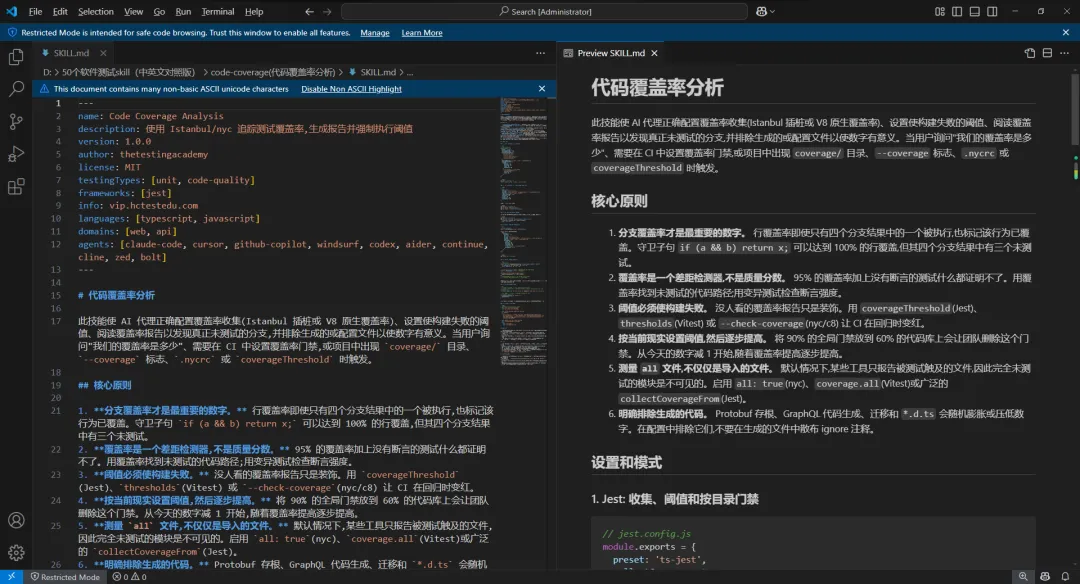Image resolution: width=1080 pixels, height=584 pixels.
Task: Open the Manage gear icon
Action: 16,552
